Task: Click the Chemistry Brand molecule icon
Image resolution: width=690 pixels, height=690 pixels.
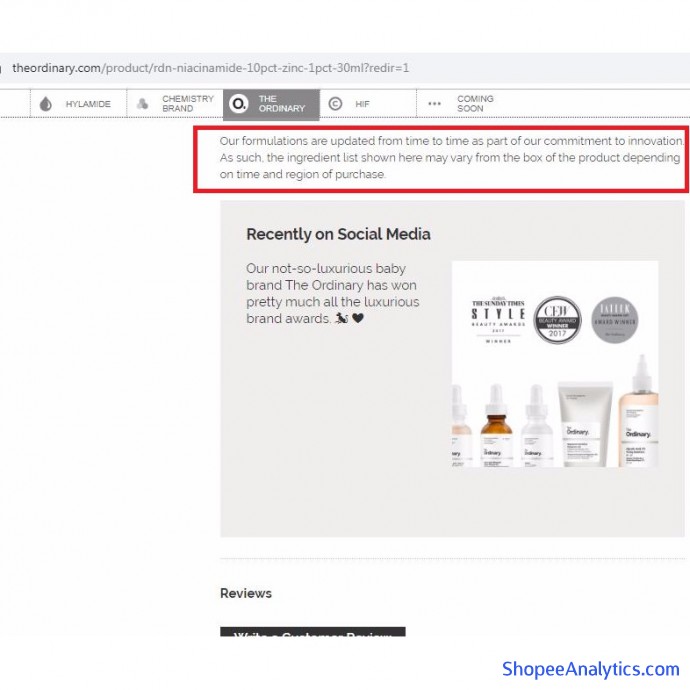Action: coord(143,104)
